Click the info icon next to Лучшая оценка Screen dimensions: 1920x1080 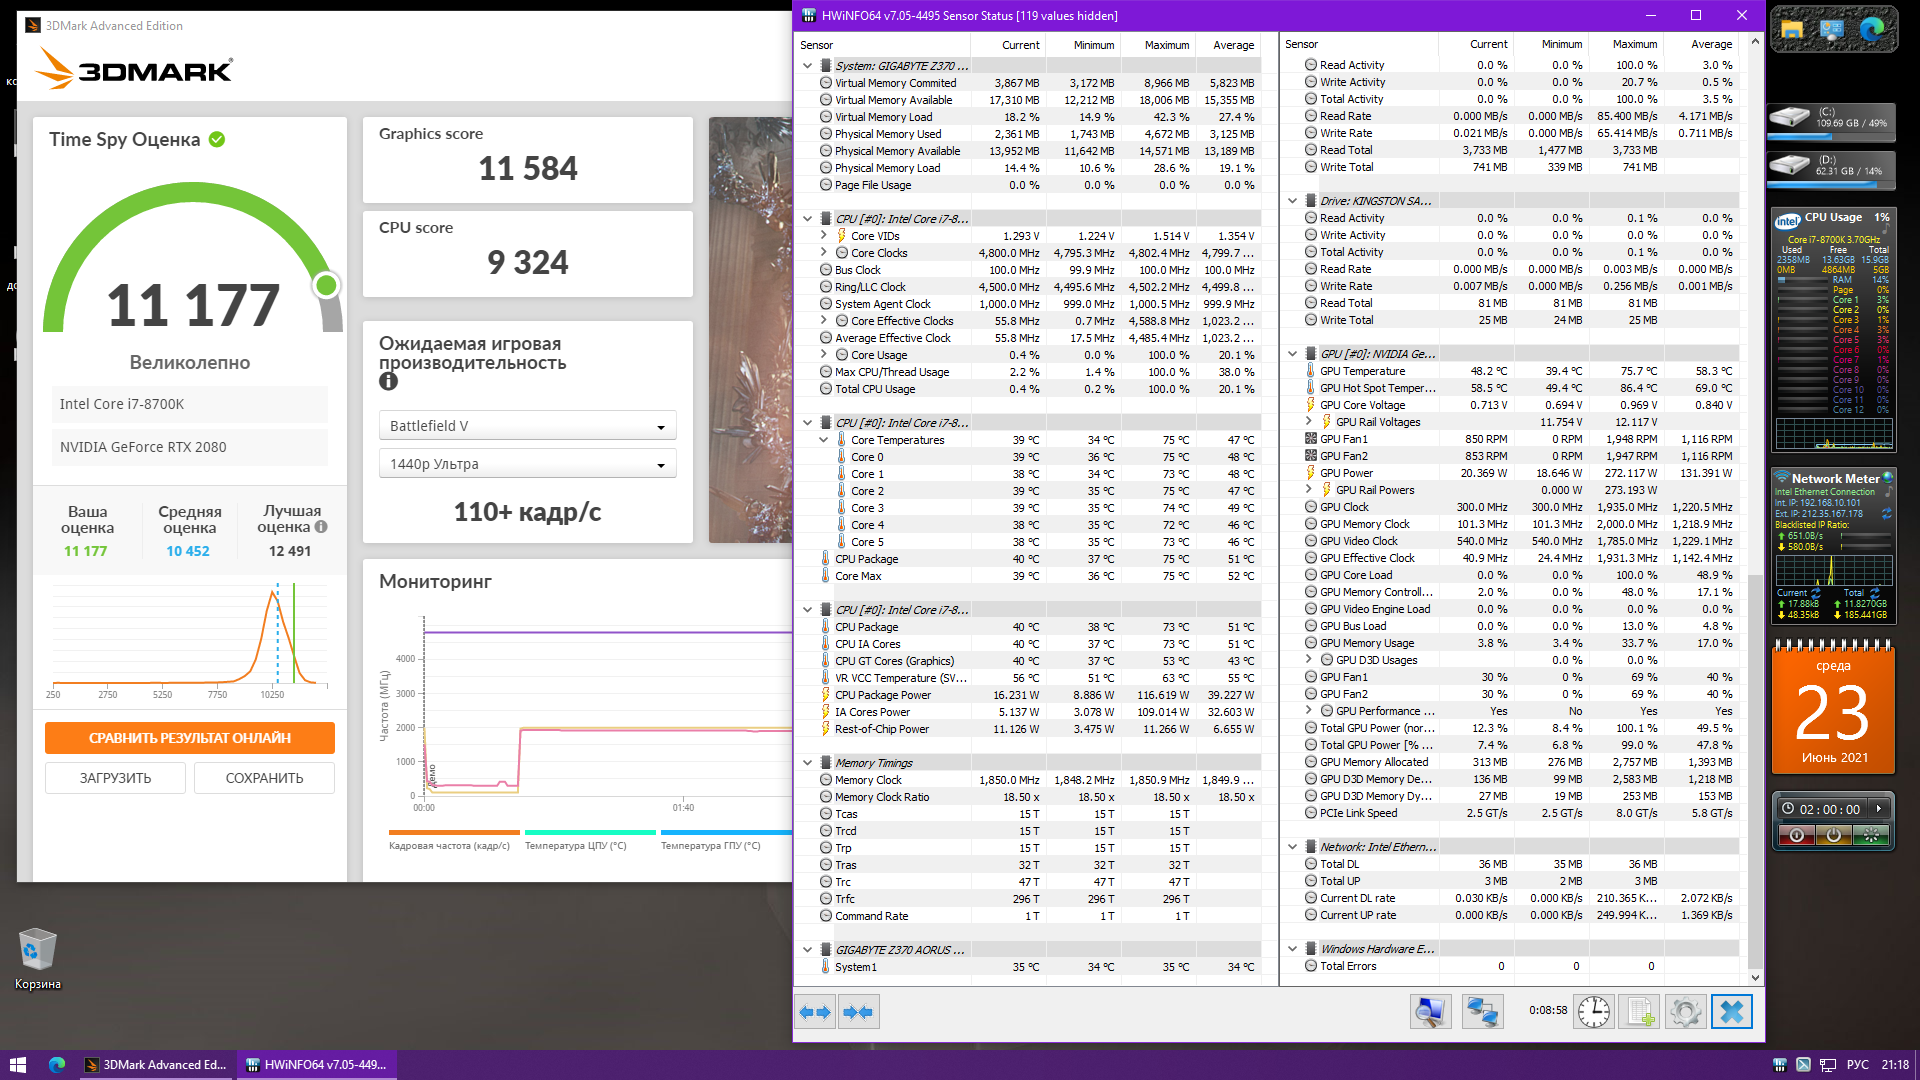[321, 526]
